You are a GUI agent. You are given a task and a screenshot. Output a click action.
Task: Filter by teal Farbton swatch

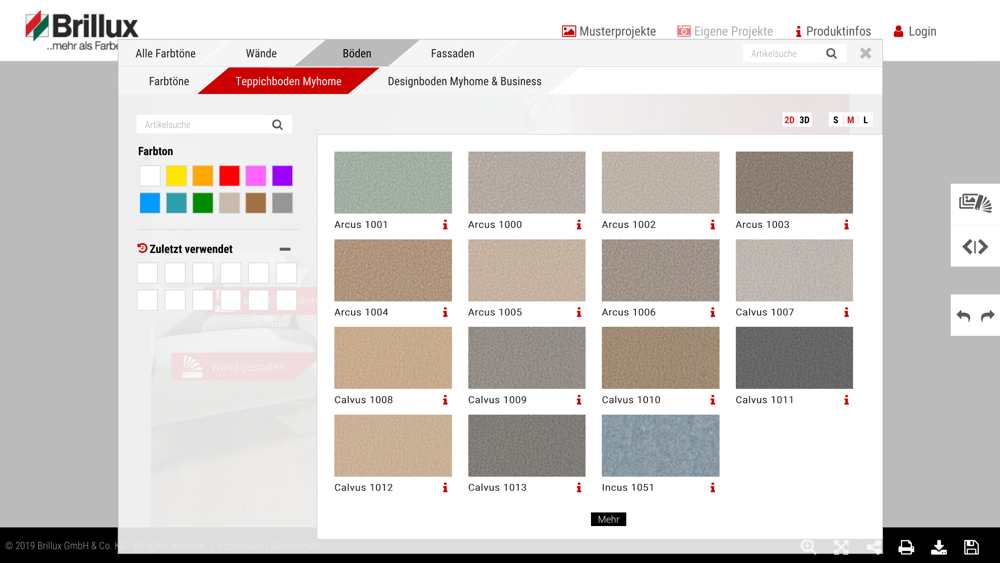click(x=177, y=203)
